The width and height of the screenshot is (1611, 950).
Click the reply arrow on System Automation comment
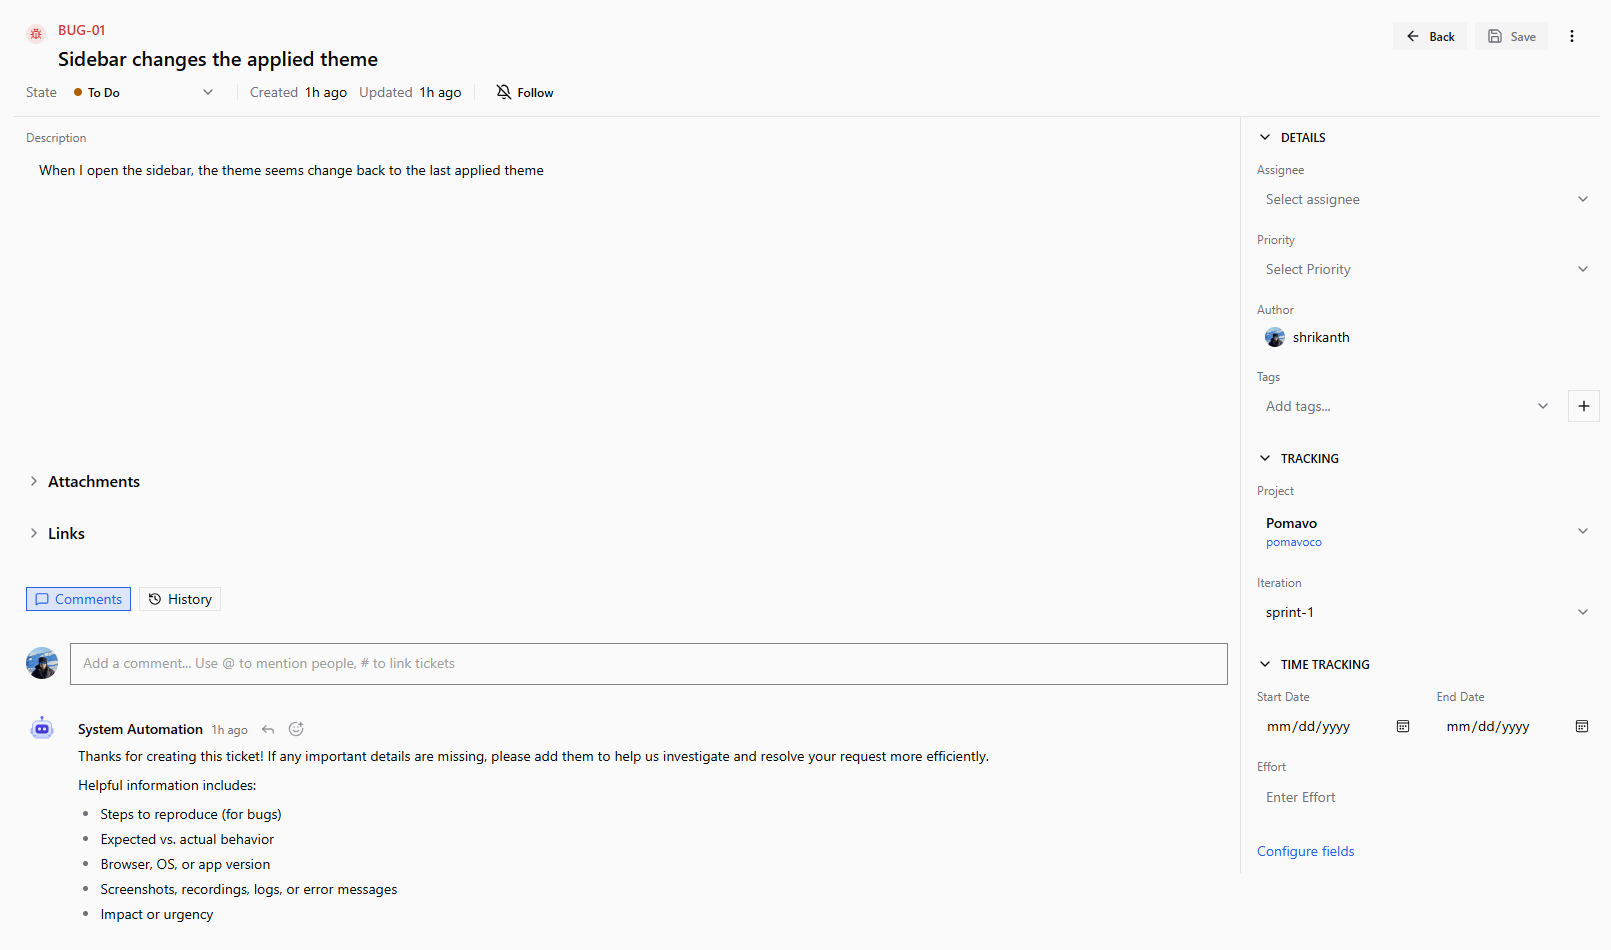pyautogui.click(x=268, y=730)
